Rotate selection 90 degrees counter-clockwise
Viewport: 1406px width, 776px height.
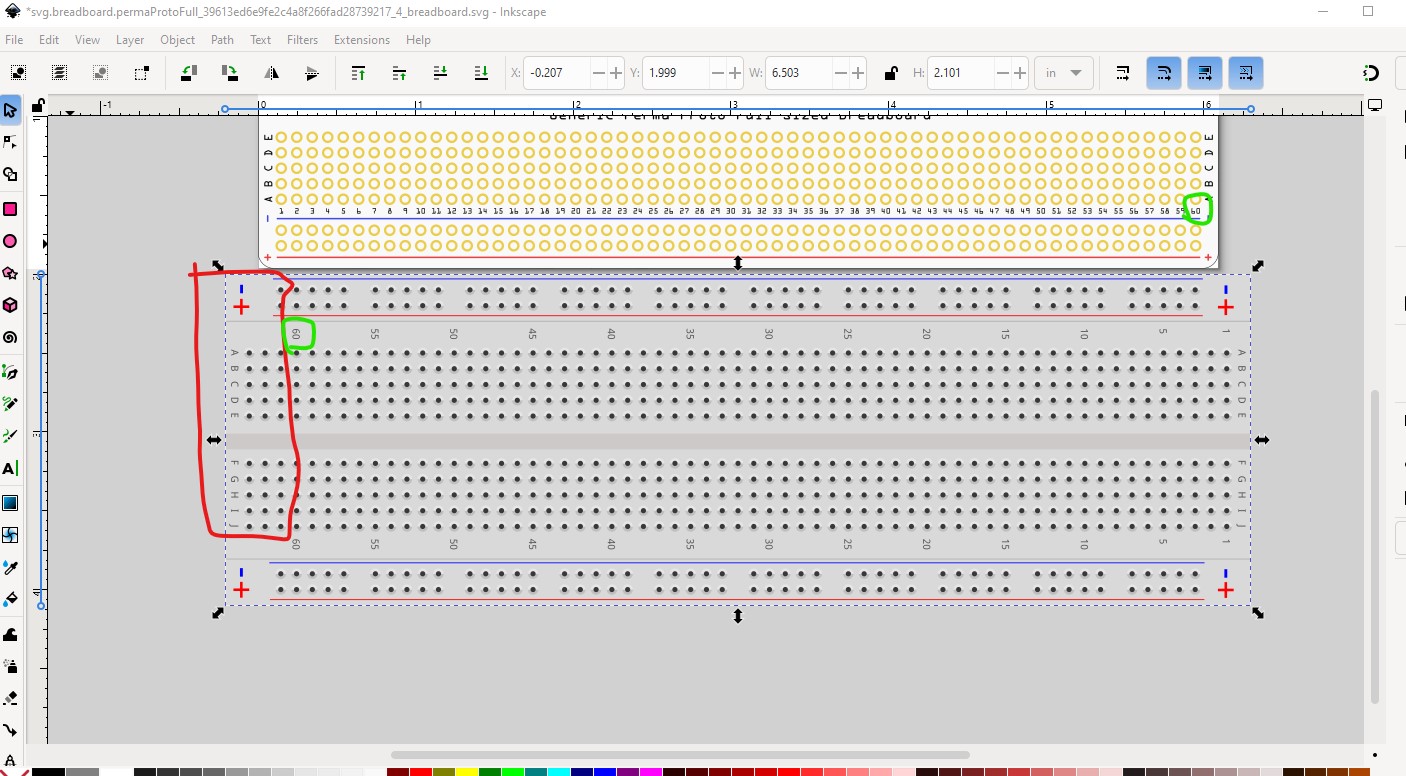click(x=188, y=73)
